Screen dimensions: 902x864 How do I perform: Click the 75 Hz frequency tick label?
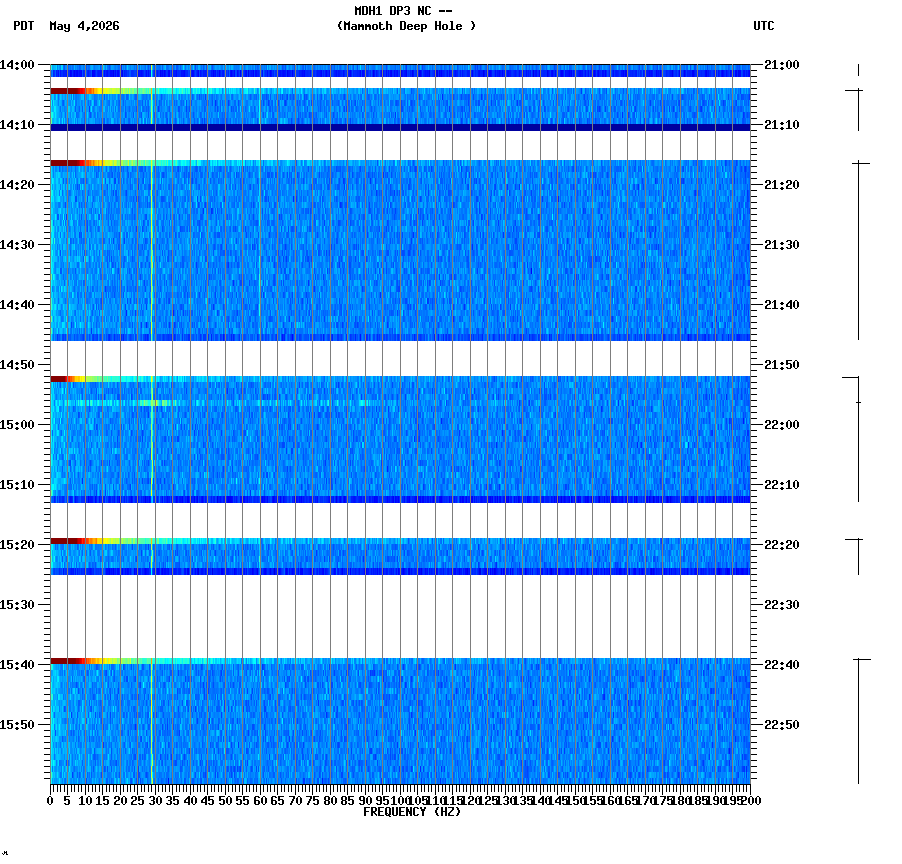coord(313,801)
